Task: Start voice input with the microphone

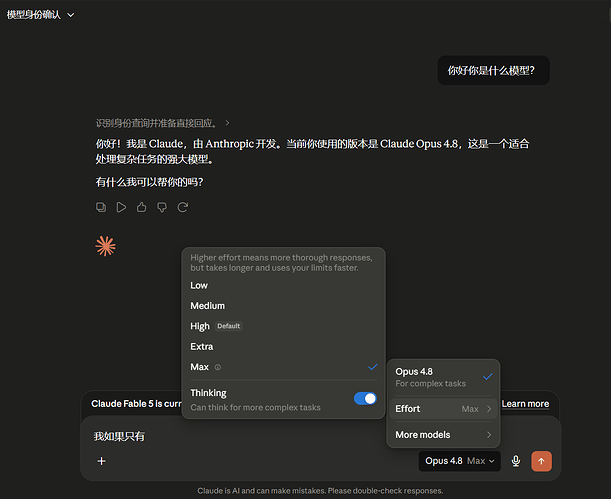Action: (x=516, y=461)
